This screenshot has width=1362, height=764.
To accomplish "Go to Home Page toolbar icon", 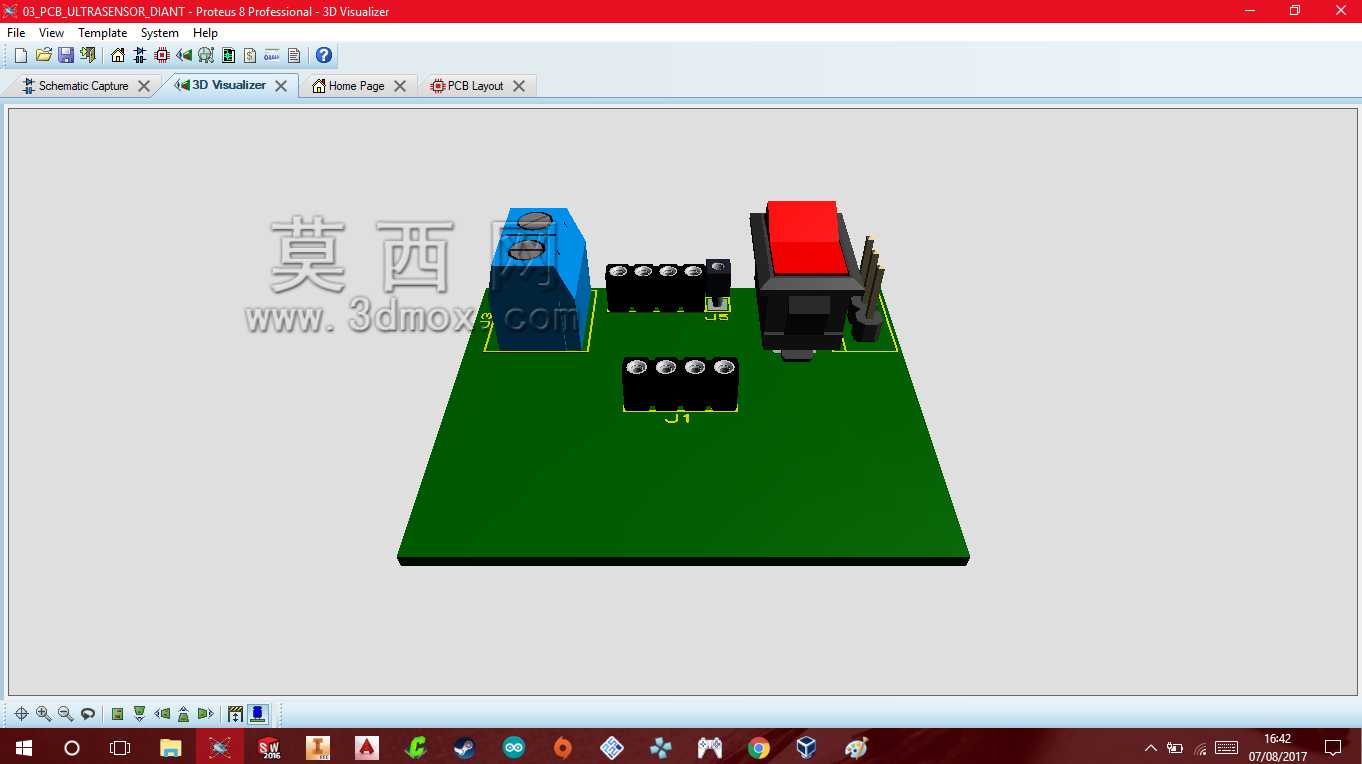I will pyautogui.click(x=118, y=55).
